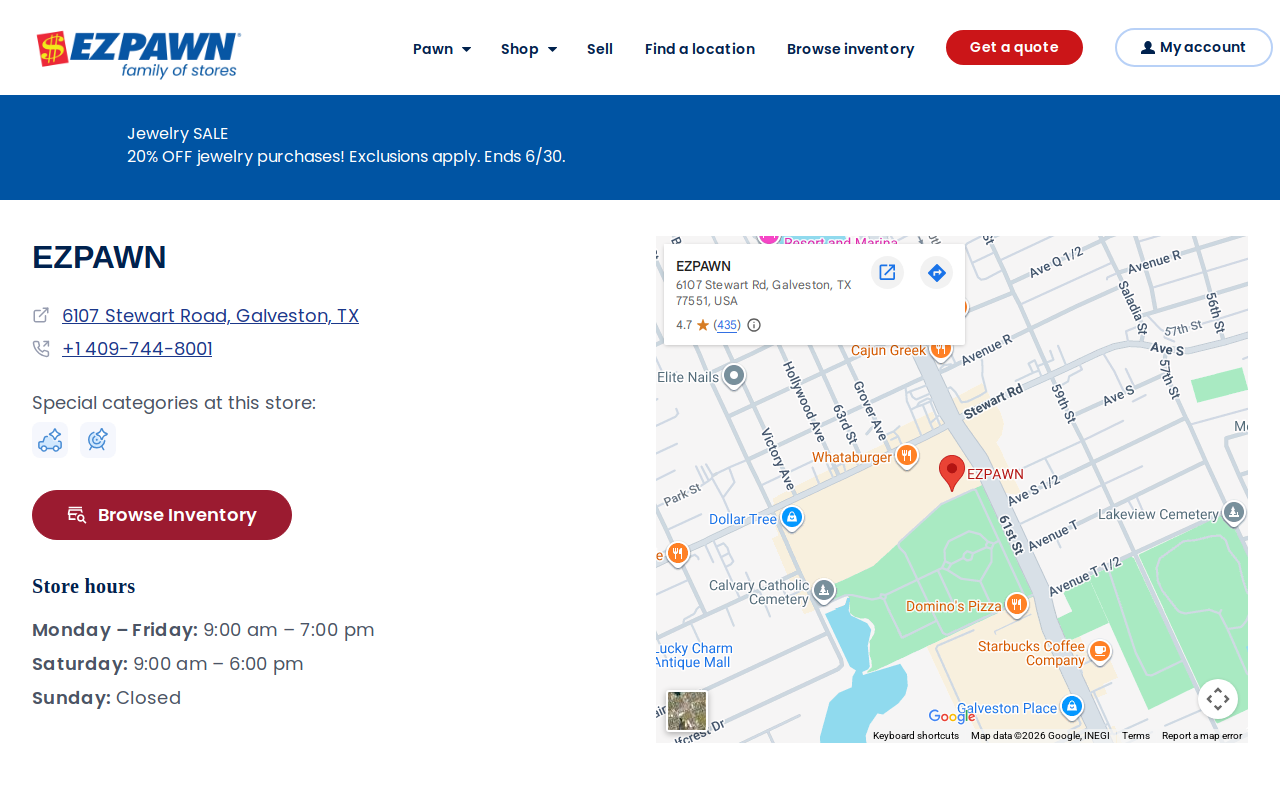The height and width of the screenshot is (800, 1280).
Task: Expand the Shop dropdown menu
Action: pos(529,49)
